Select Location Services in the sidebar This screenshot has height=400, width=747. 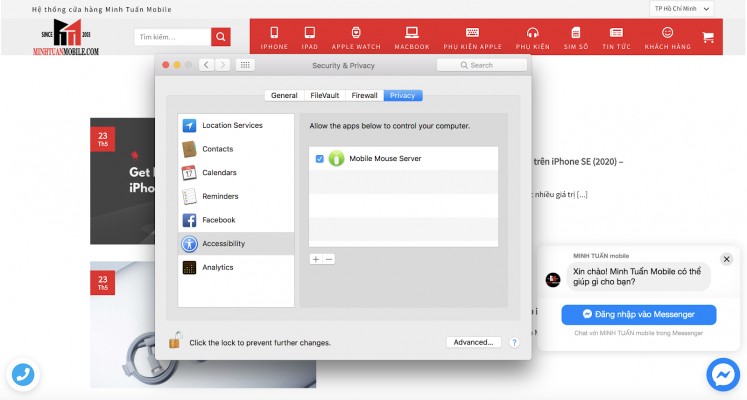tap(232, 126)
